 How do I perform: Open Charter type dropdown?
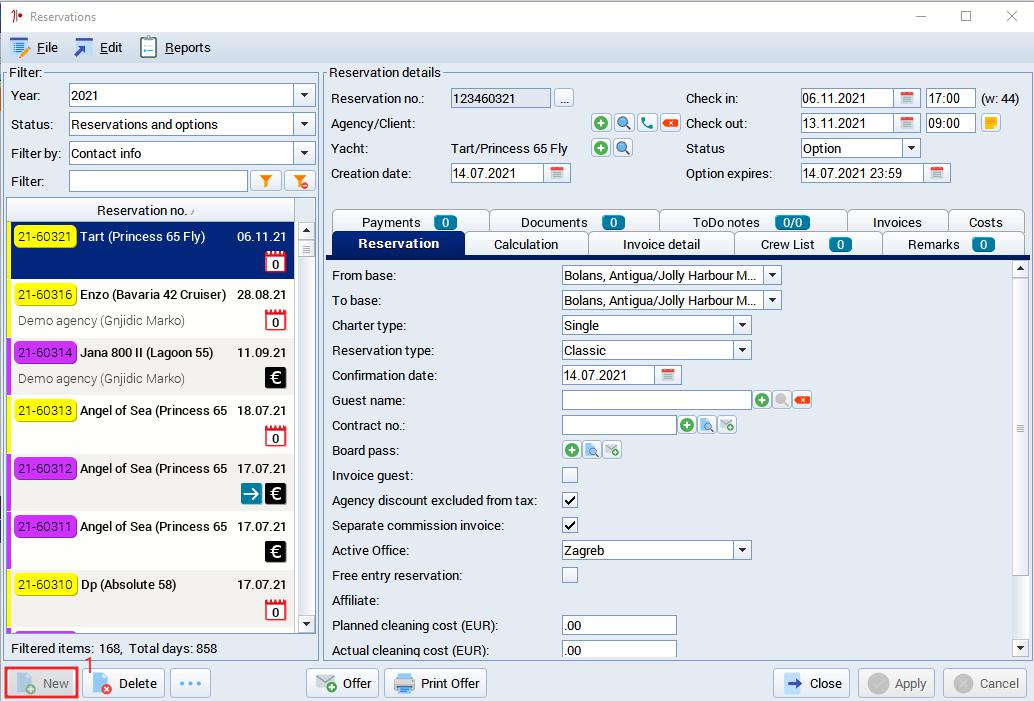[743, 325]
